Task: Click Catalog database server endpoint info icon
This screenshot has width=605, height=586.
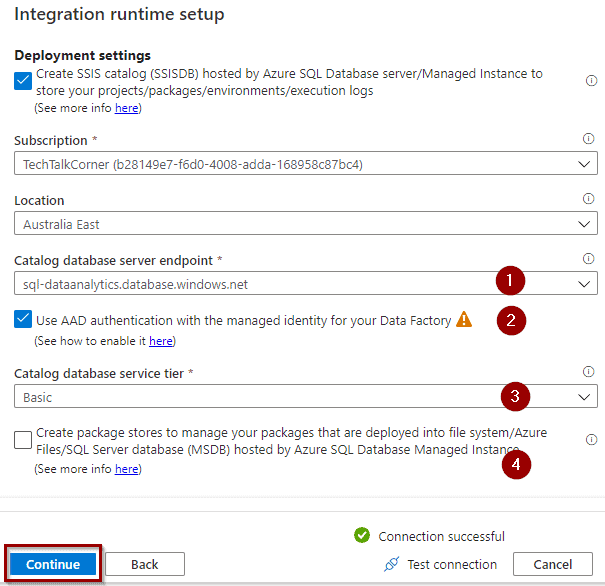Action: (x=588, y=258)
